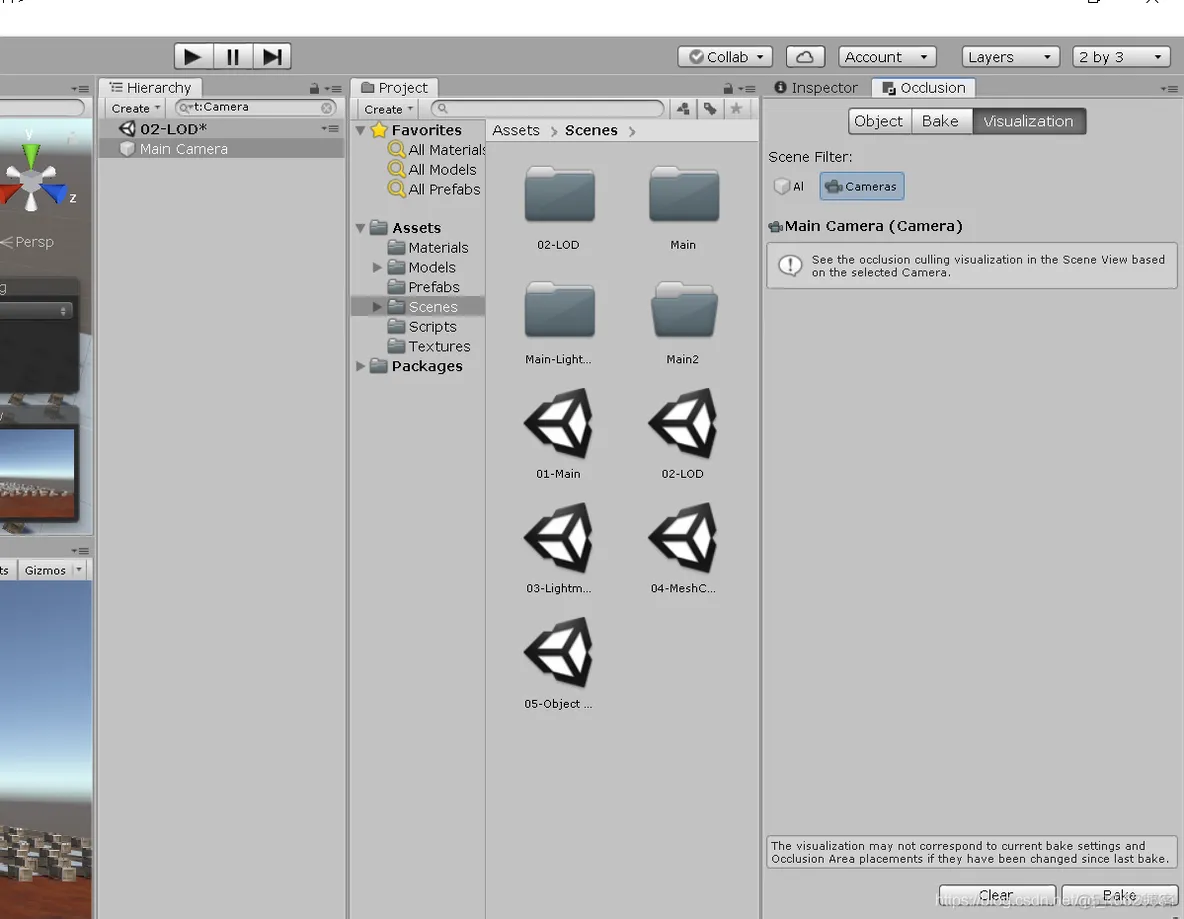Screen dimensions: 1184x919
Task: Select the 02-LOD scene asset
Action: tap(683, 424)
